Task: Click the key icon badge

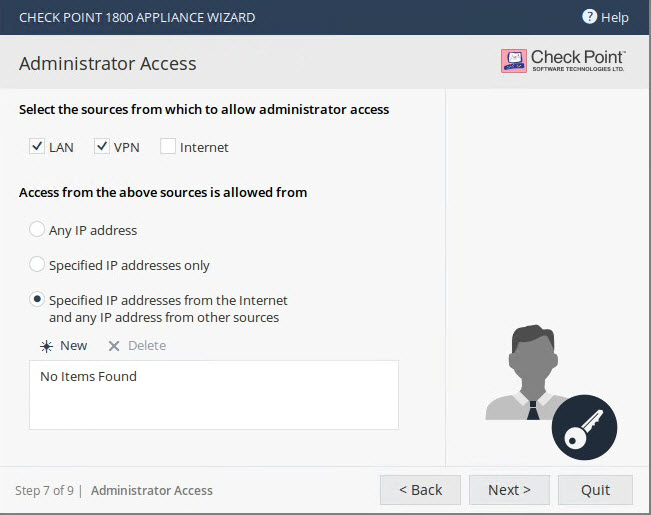Action: pos(584,427)
